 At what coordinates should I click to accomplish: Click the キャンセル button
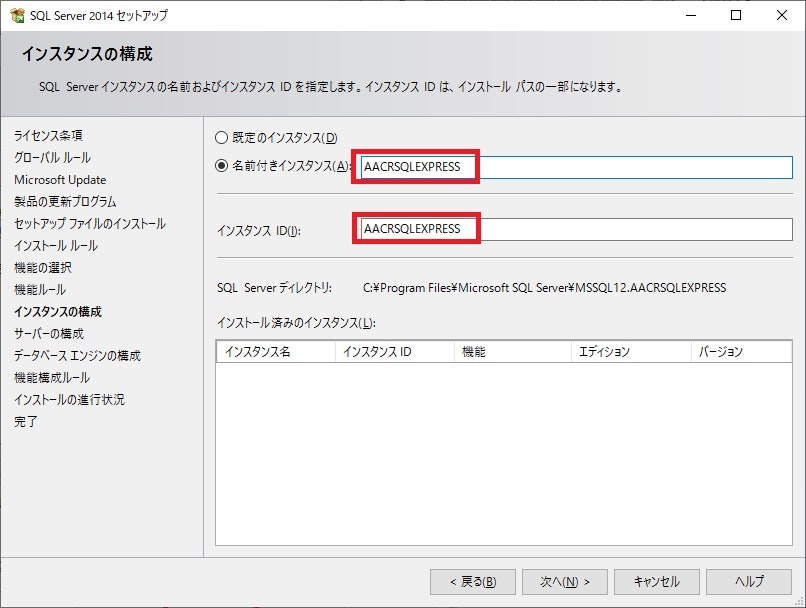click(656, 582)
